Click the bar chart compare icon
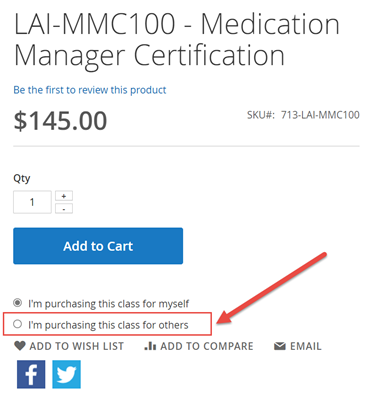 pos(150,346)
